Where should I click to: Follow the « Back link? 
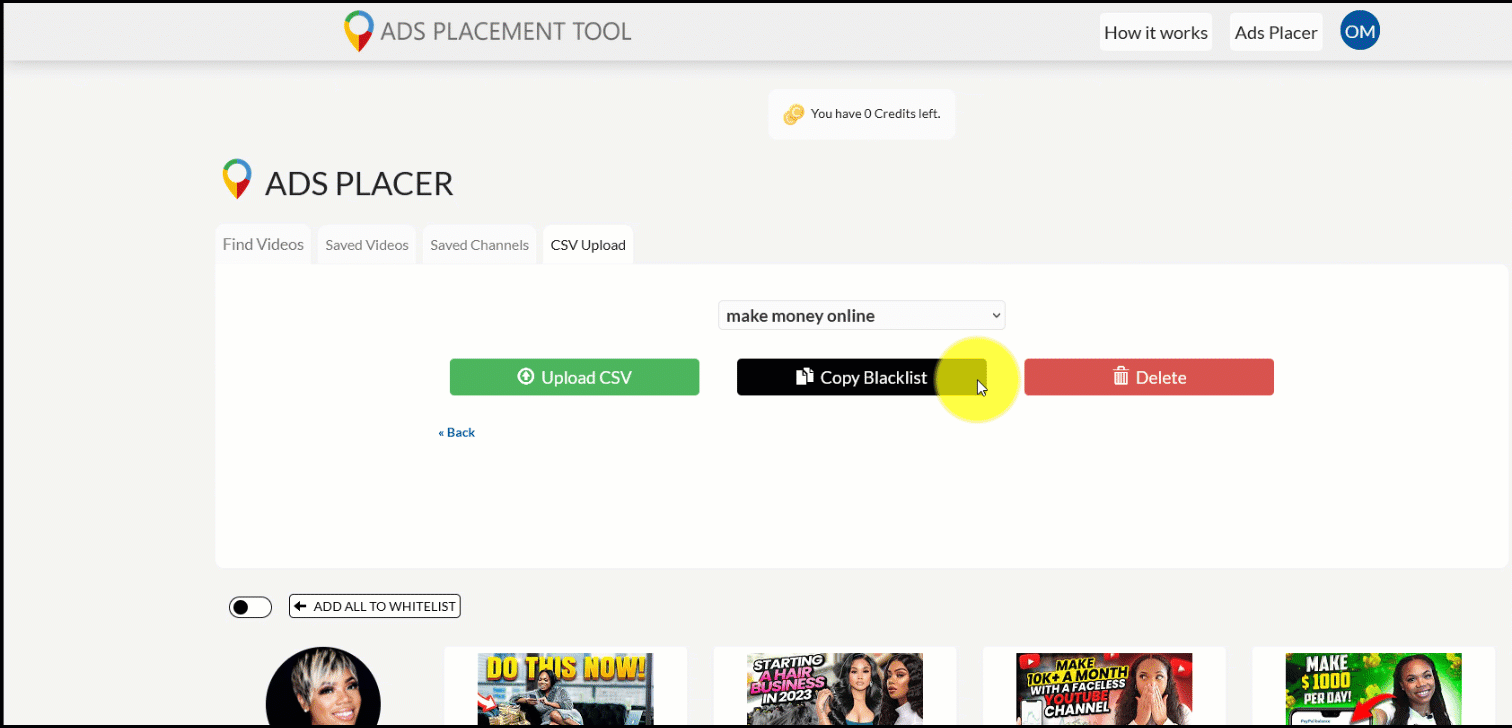click(x=457, y=432)
